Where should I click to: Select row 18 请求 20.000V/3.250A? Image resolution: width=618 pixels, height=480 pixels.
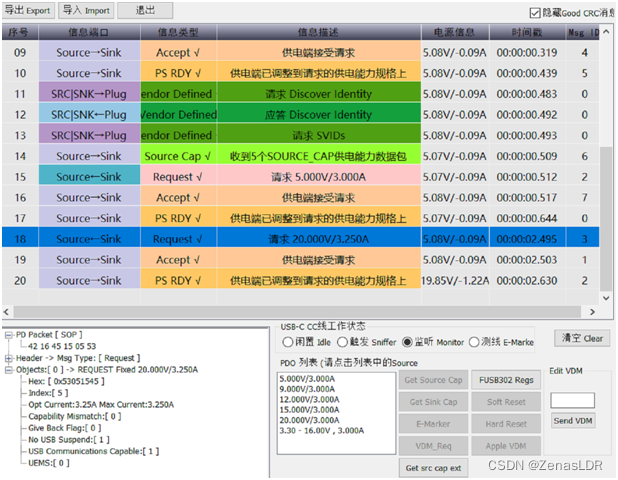coord(300,239)
